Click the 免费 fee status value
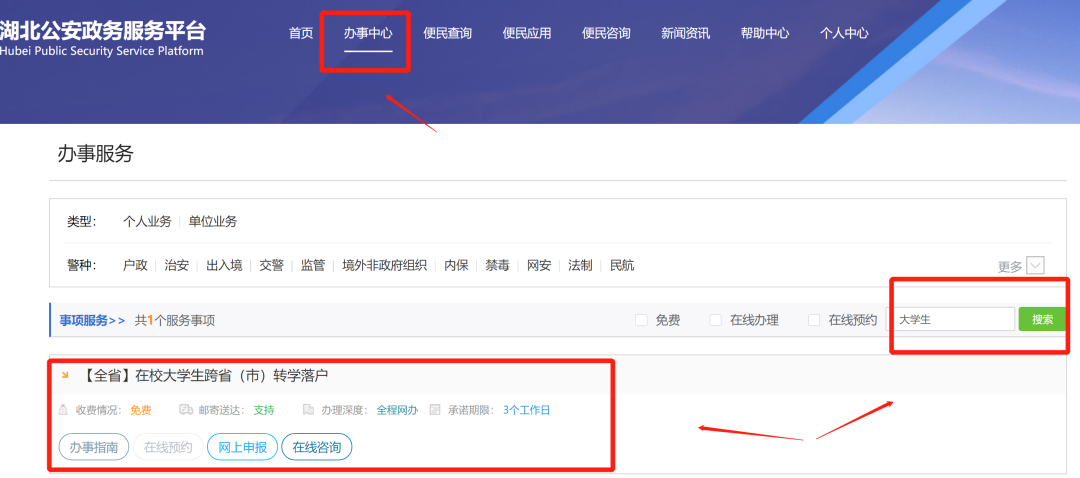 pos(141,411)
